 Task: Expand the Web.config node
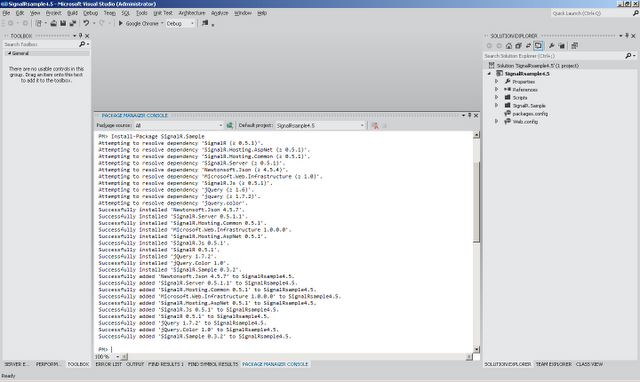pos(497,122)
